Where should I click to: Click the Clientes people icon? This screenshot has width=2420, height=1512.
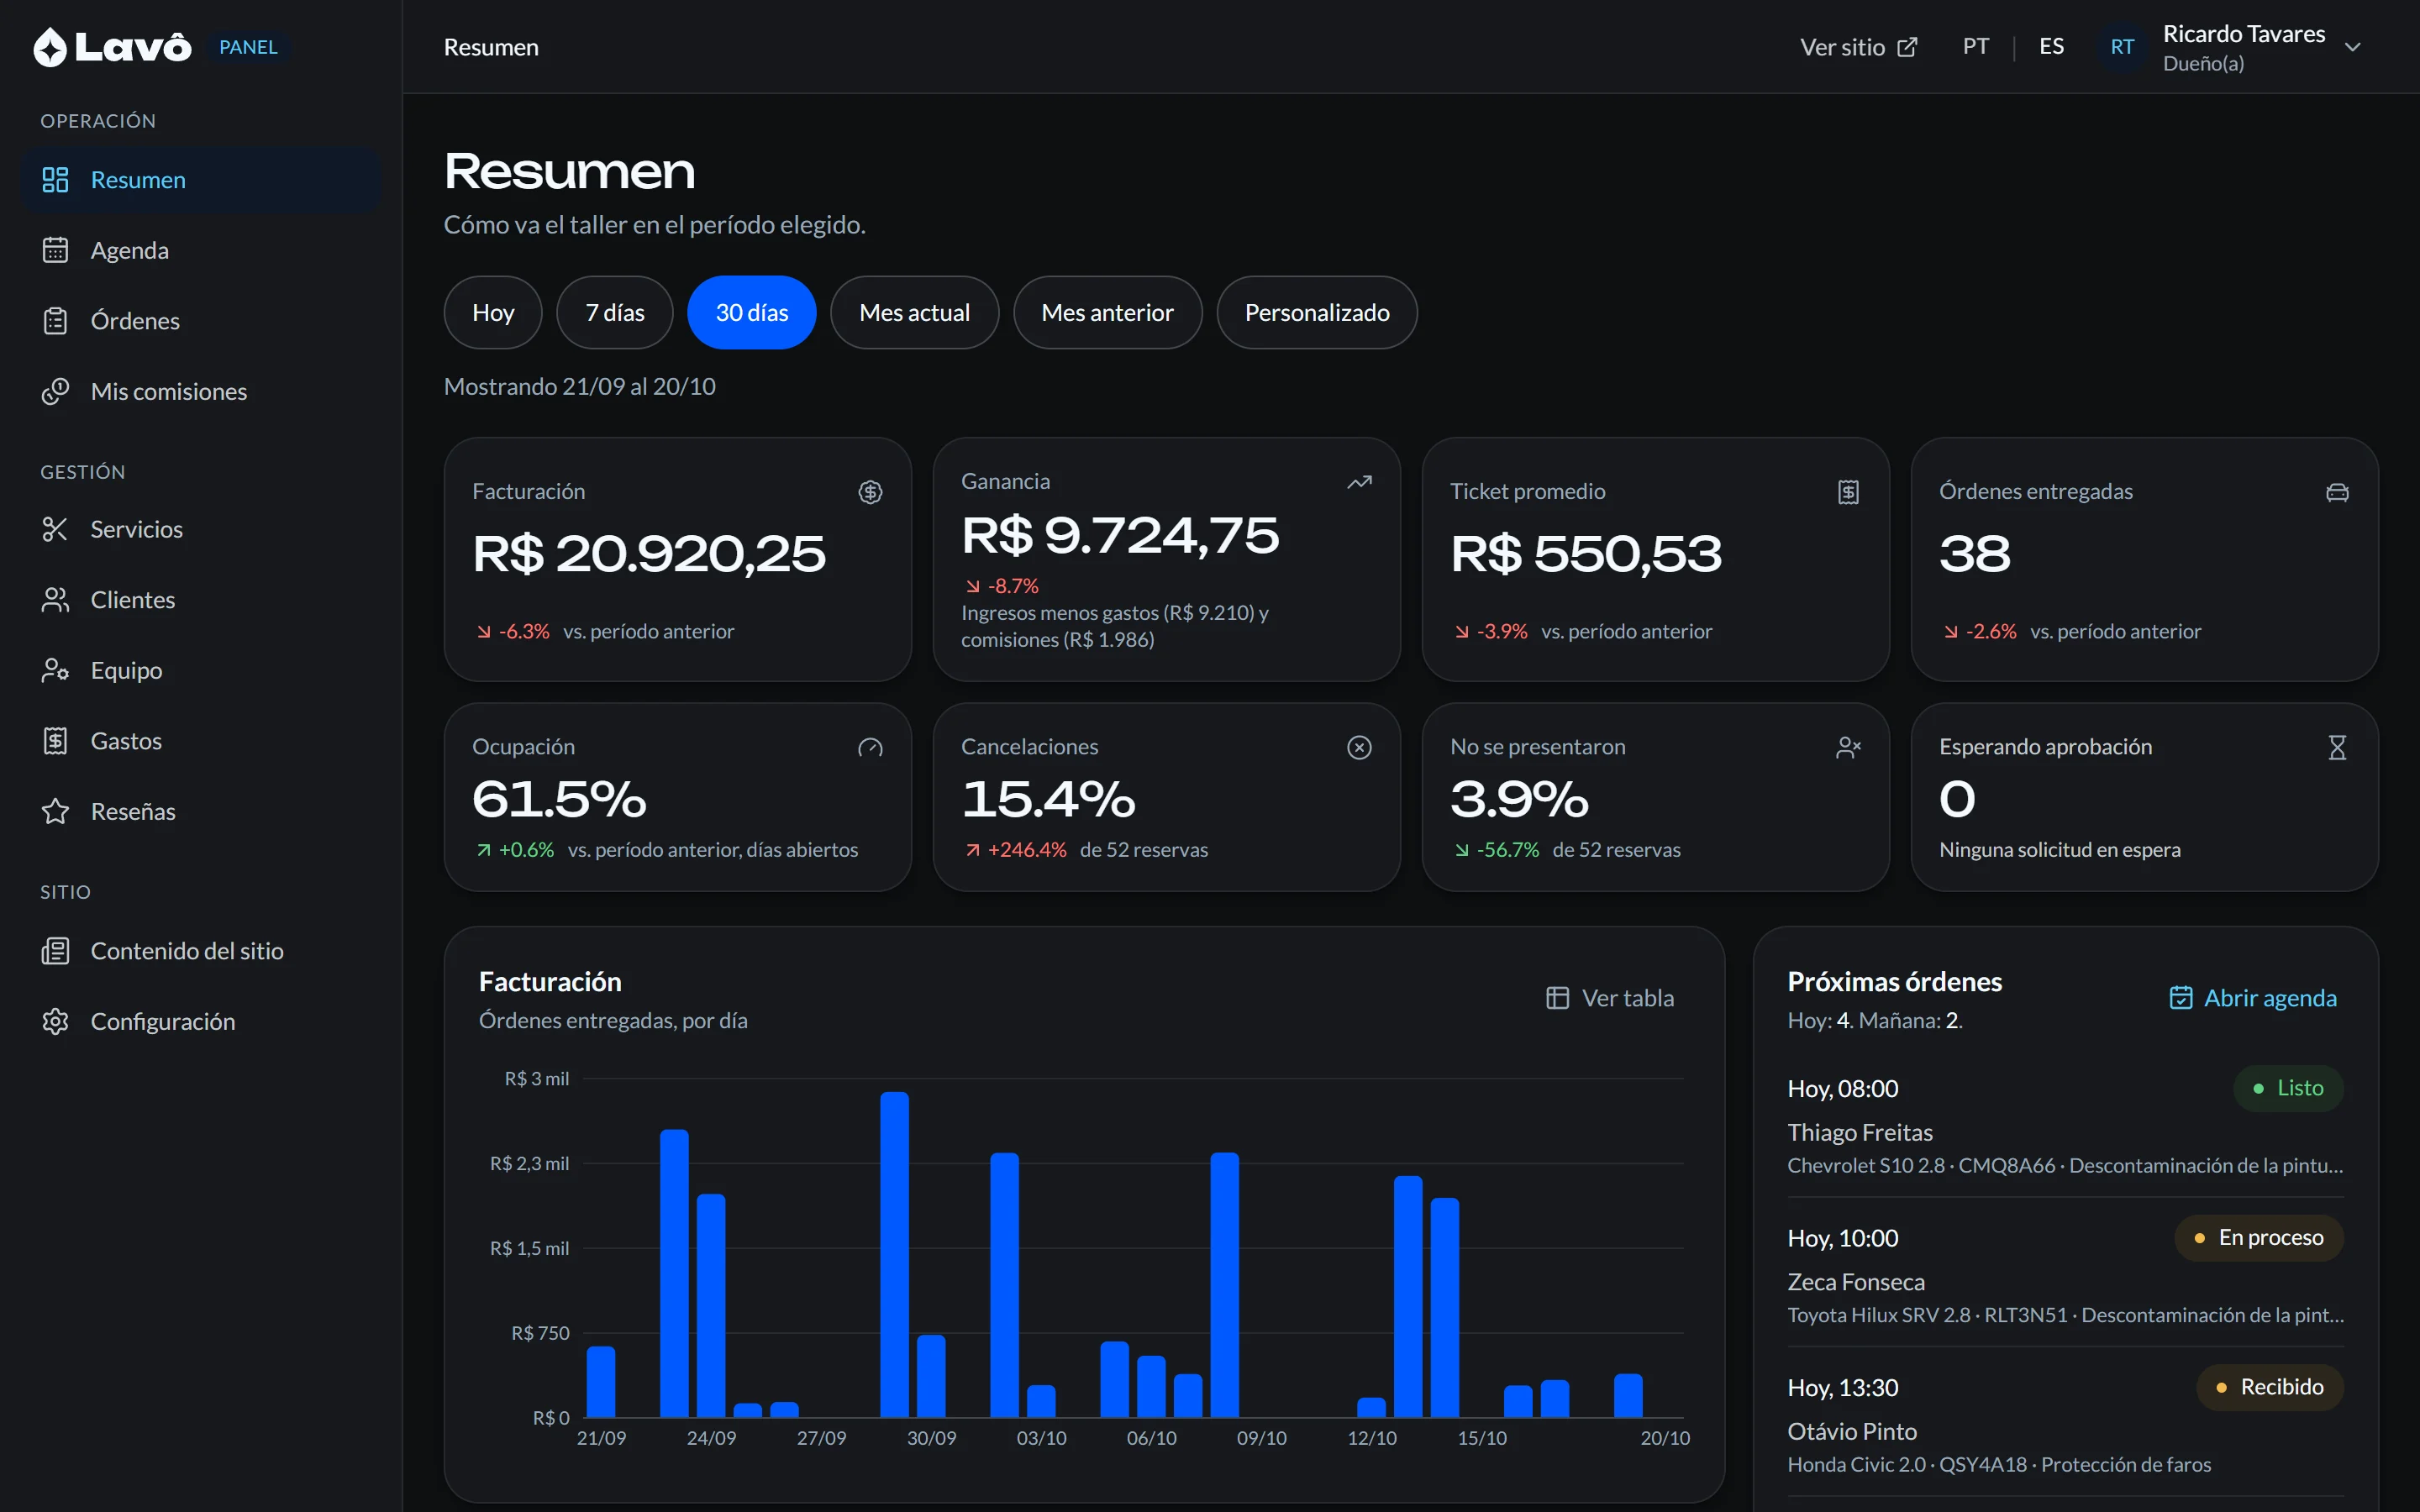click(55, 600)
